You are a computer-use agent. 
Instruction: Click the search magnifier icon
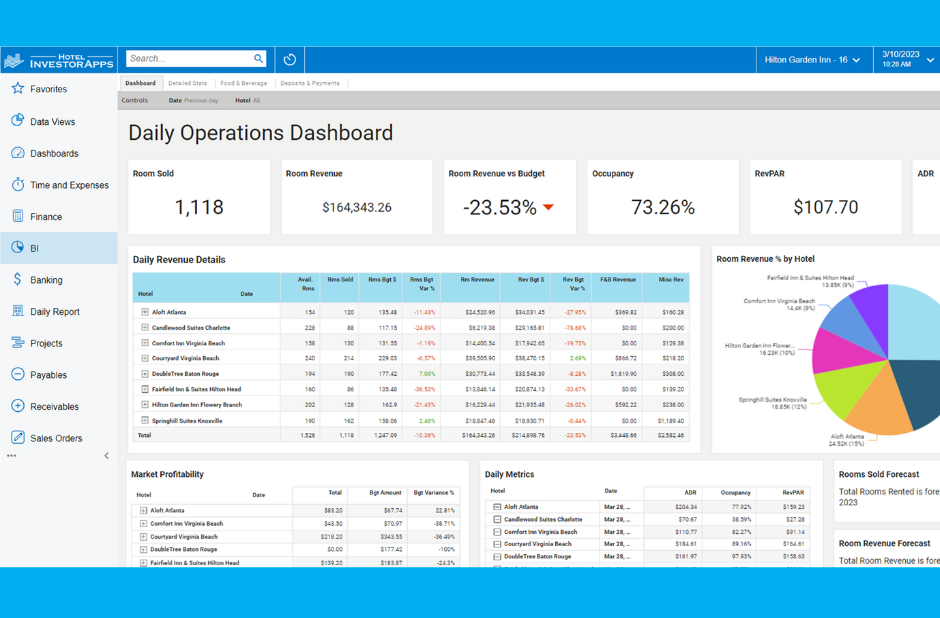coord(258,58)
